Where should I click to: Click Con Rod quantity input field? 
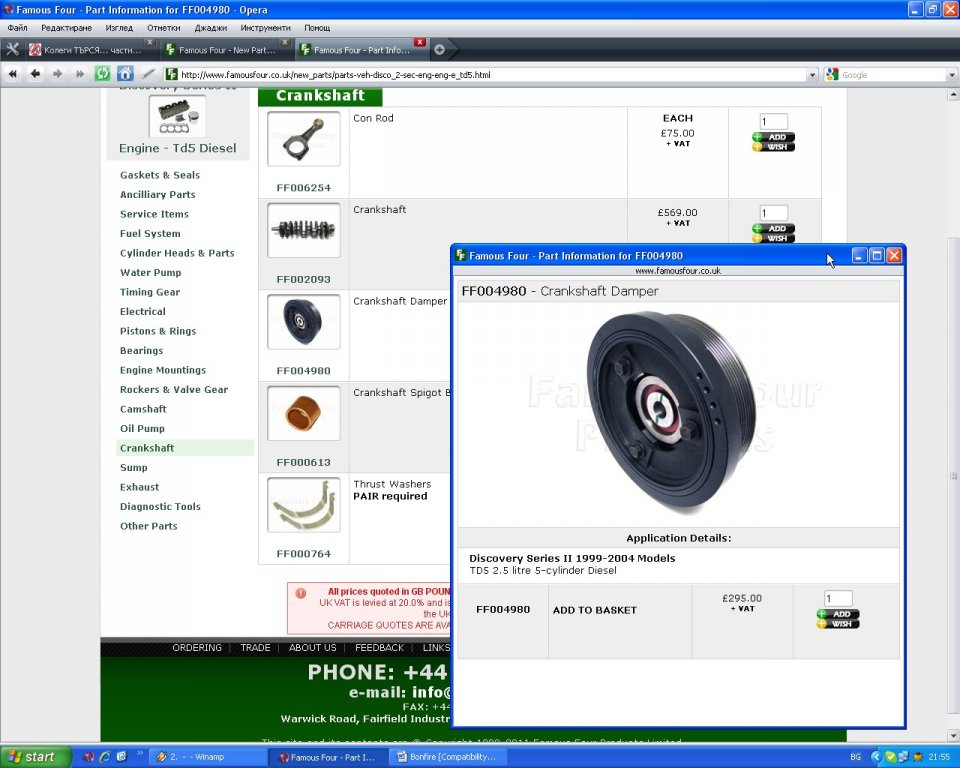773,121
